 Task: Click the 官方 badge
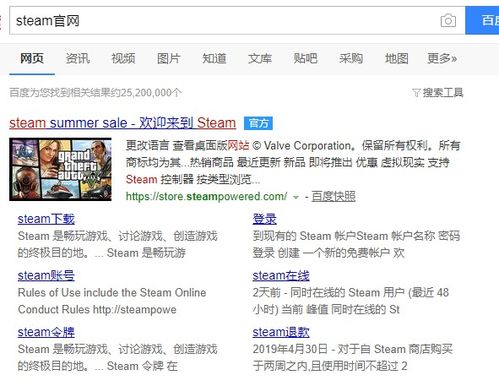258,123
